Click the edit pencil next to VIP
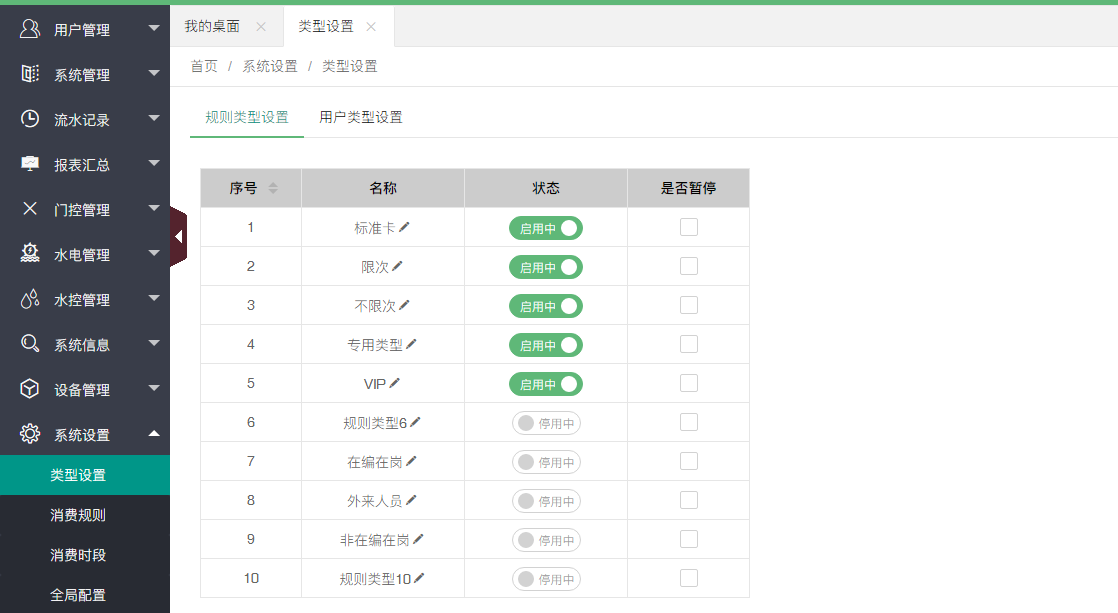Viewport: 1118px width, 613px height. click(x=395, y=383)
